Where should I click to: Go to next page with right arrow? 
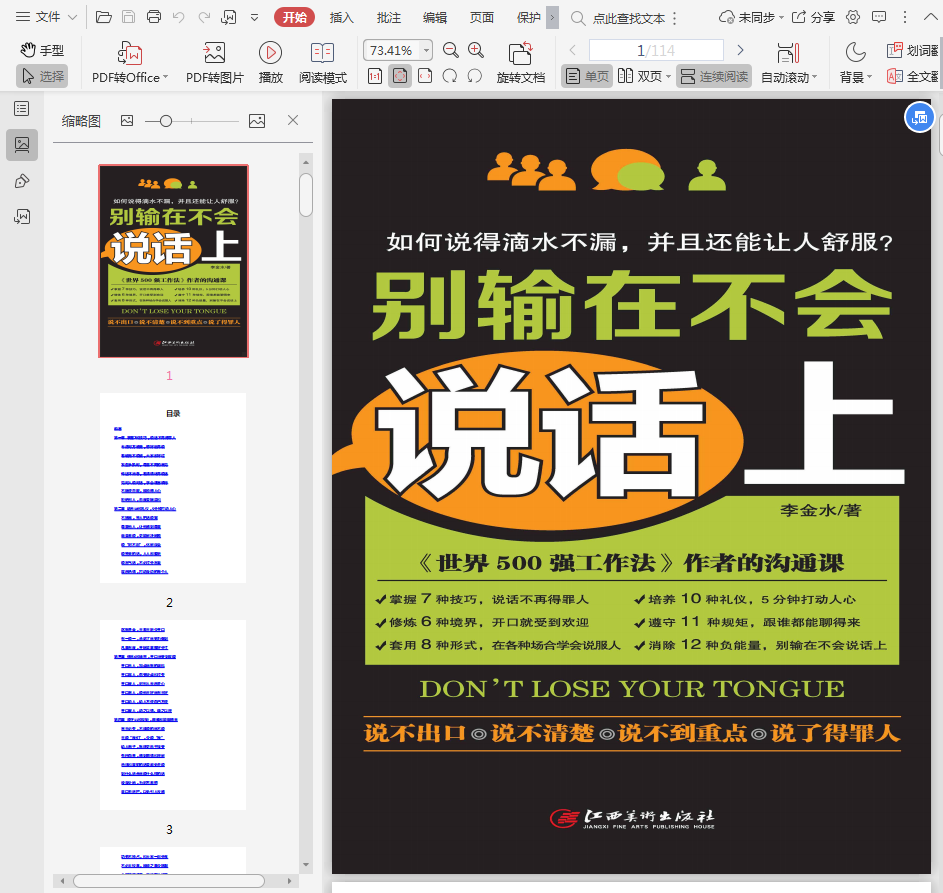click(x=740, y=50)
